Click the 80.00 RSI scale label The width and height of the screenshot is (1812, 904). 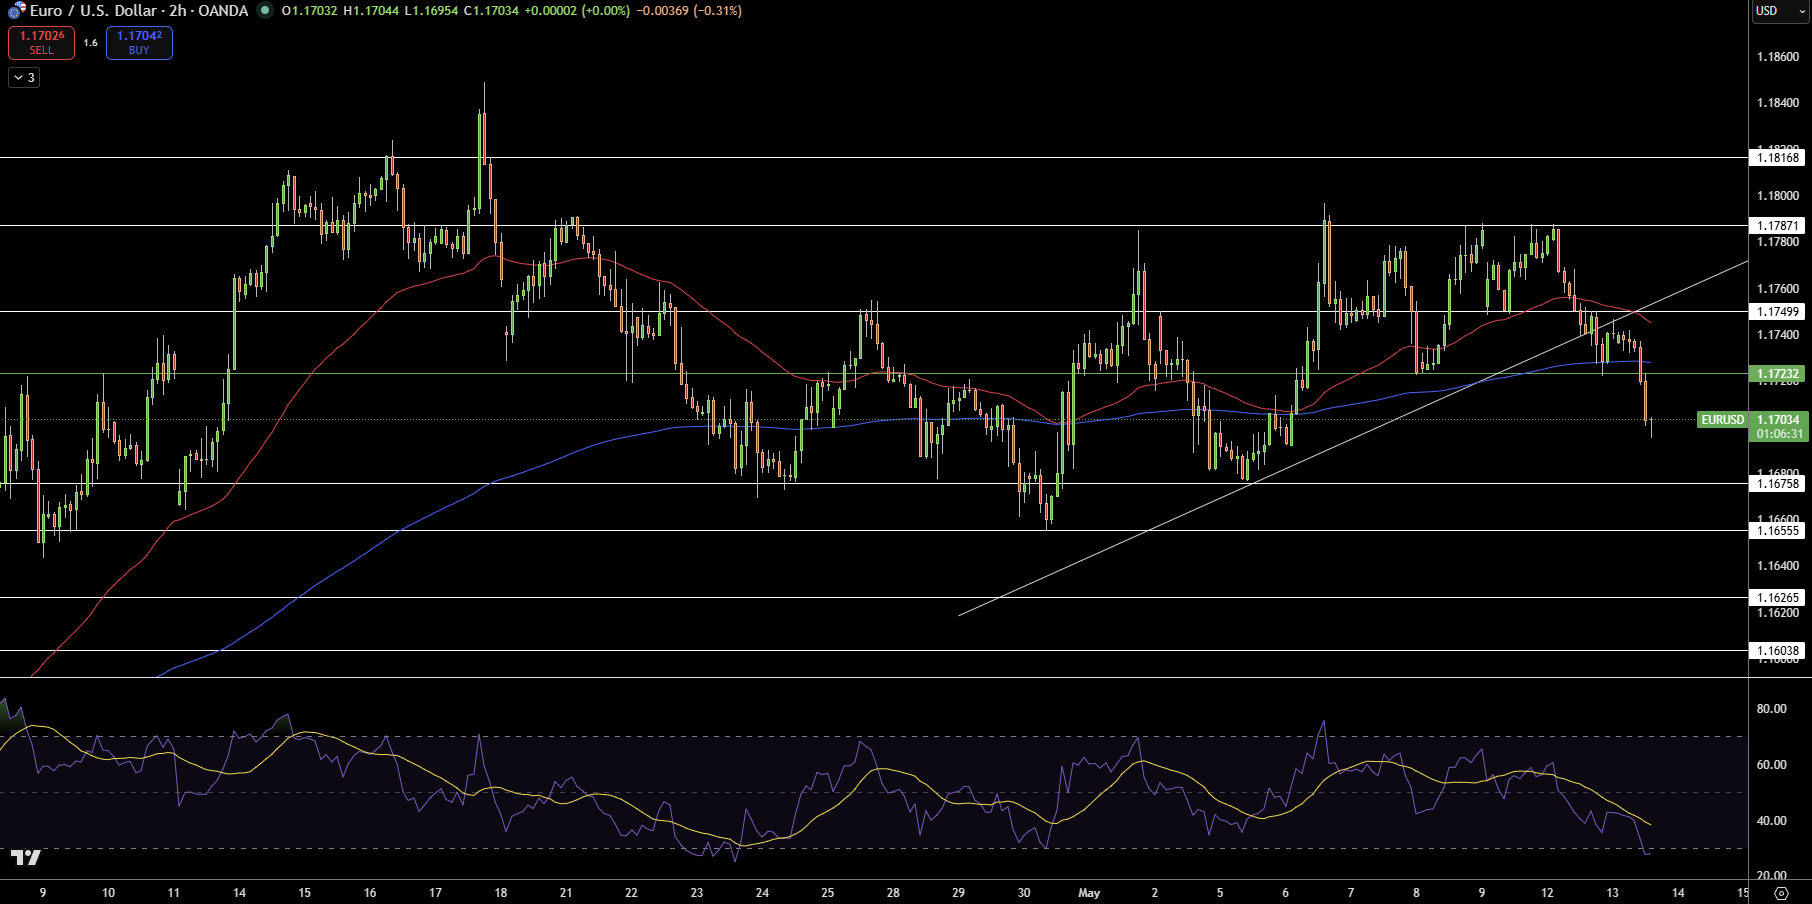[x=1772, y=709]
